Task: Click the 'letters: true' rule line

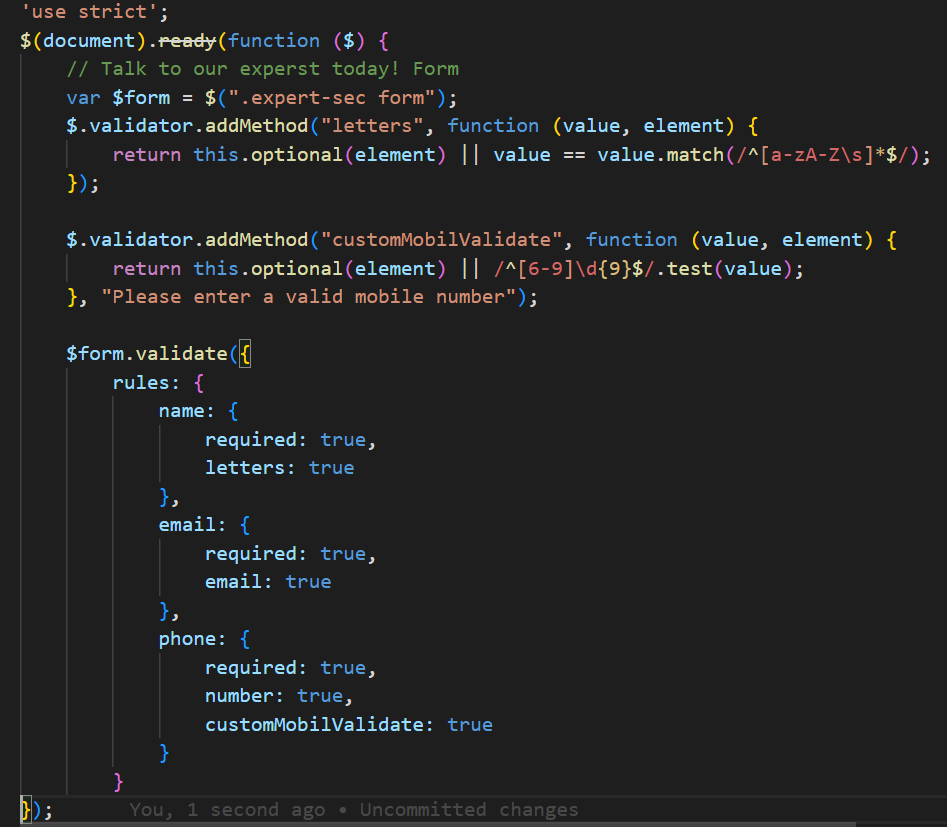Action: 280,468
